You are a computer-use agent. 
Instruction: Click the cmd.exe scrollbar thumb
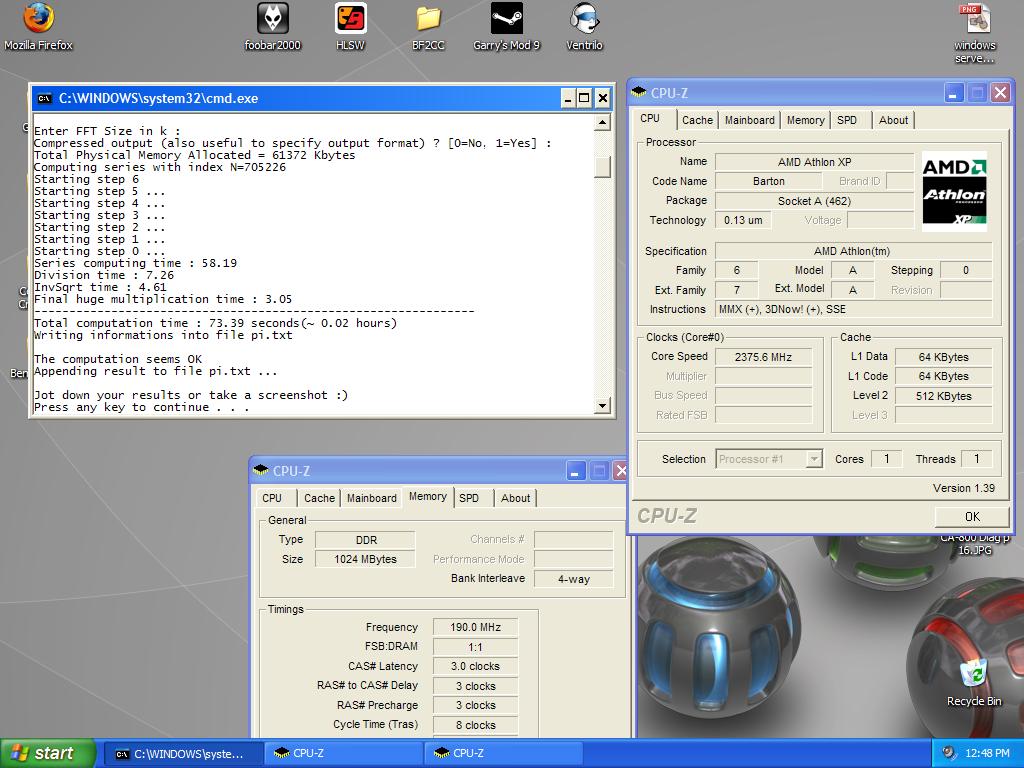coord(602,167)
